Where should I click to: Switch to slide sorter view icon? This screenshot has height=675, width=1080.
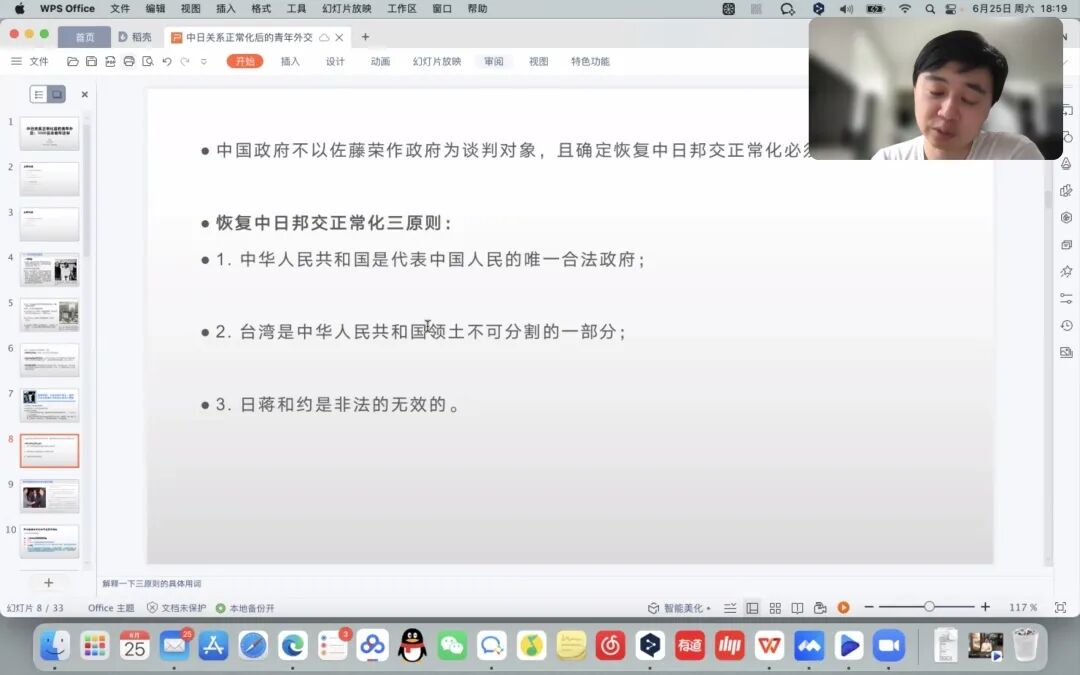tap(774, 606)
